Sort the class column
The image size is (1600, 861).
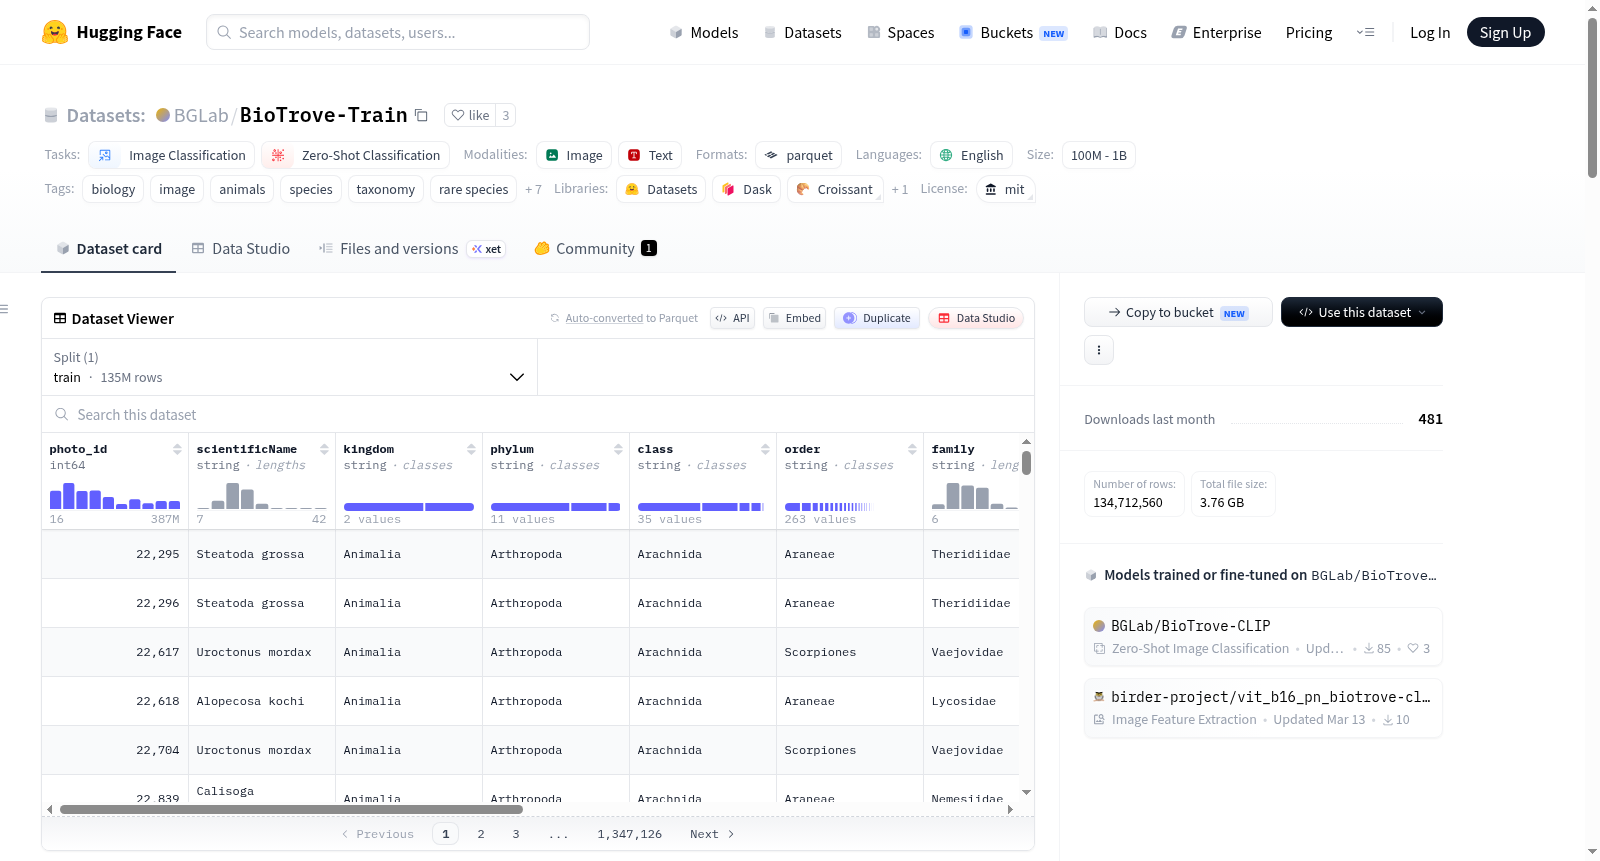[765, 449]
